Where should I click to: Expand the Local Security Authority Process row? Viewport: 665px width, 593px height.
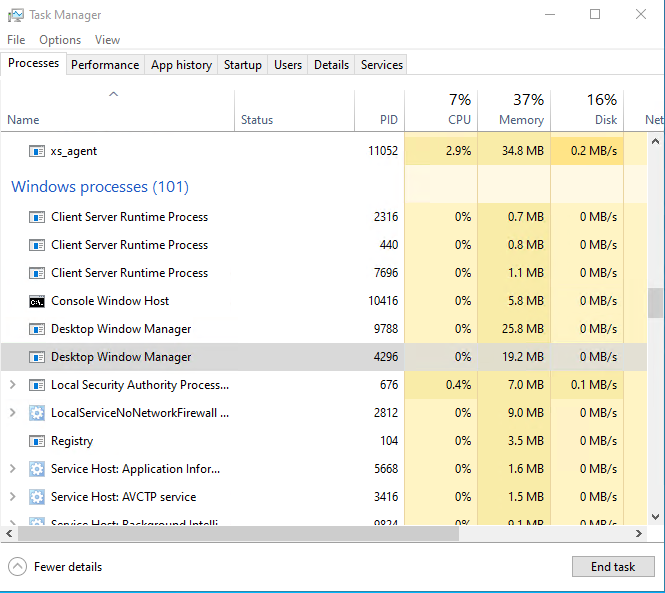point(12,385)
